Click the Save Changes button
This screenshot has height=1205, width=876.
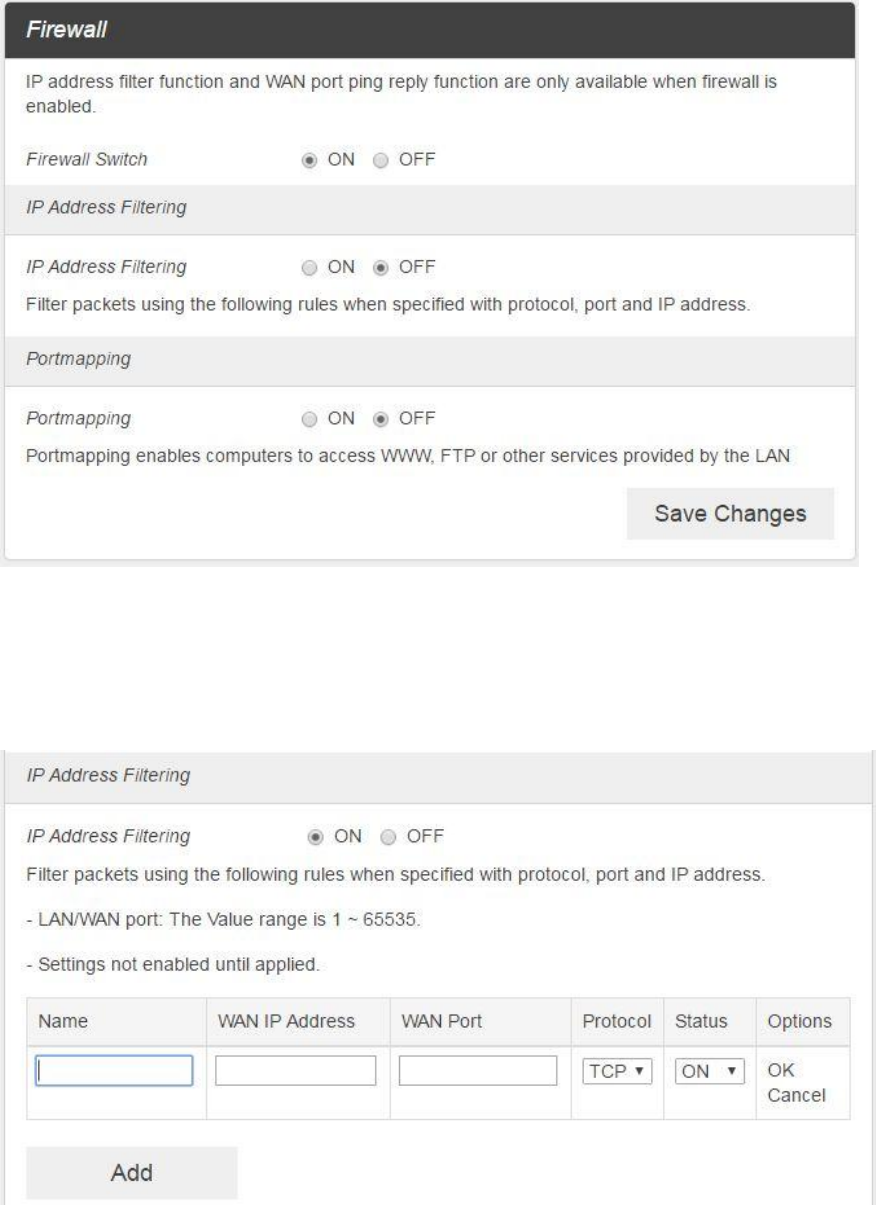click(729, 514)
